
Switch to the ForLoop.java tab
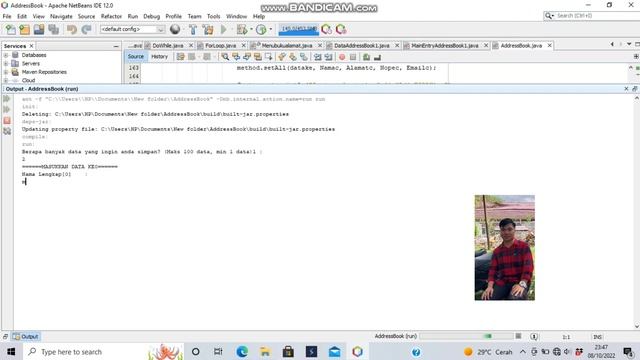[220, 46]
